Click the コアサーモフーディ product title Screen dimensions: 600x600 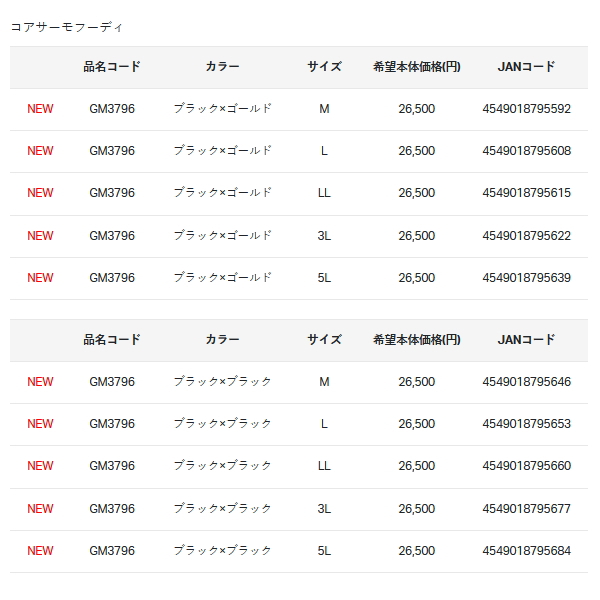coord(67,27)
